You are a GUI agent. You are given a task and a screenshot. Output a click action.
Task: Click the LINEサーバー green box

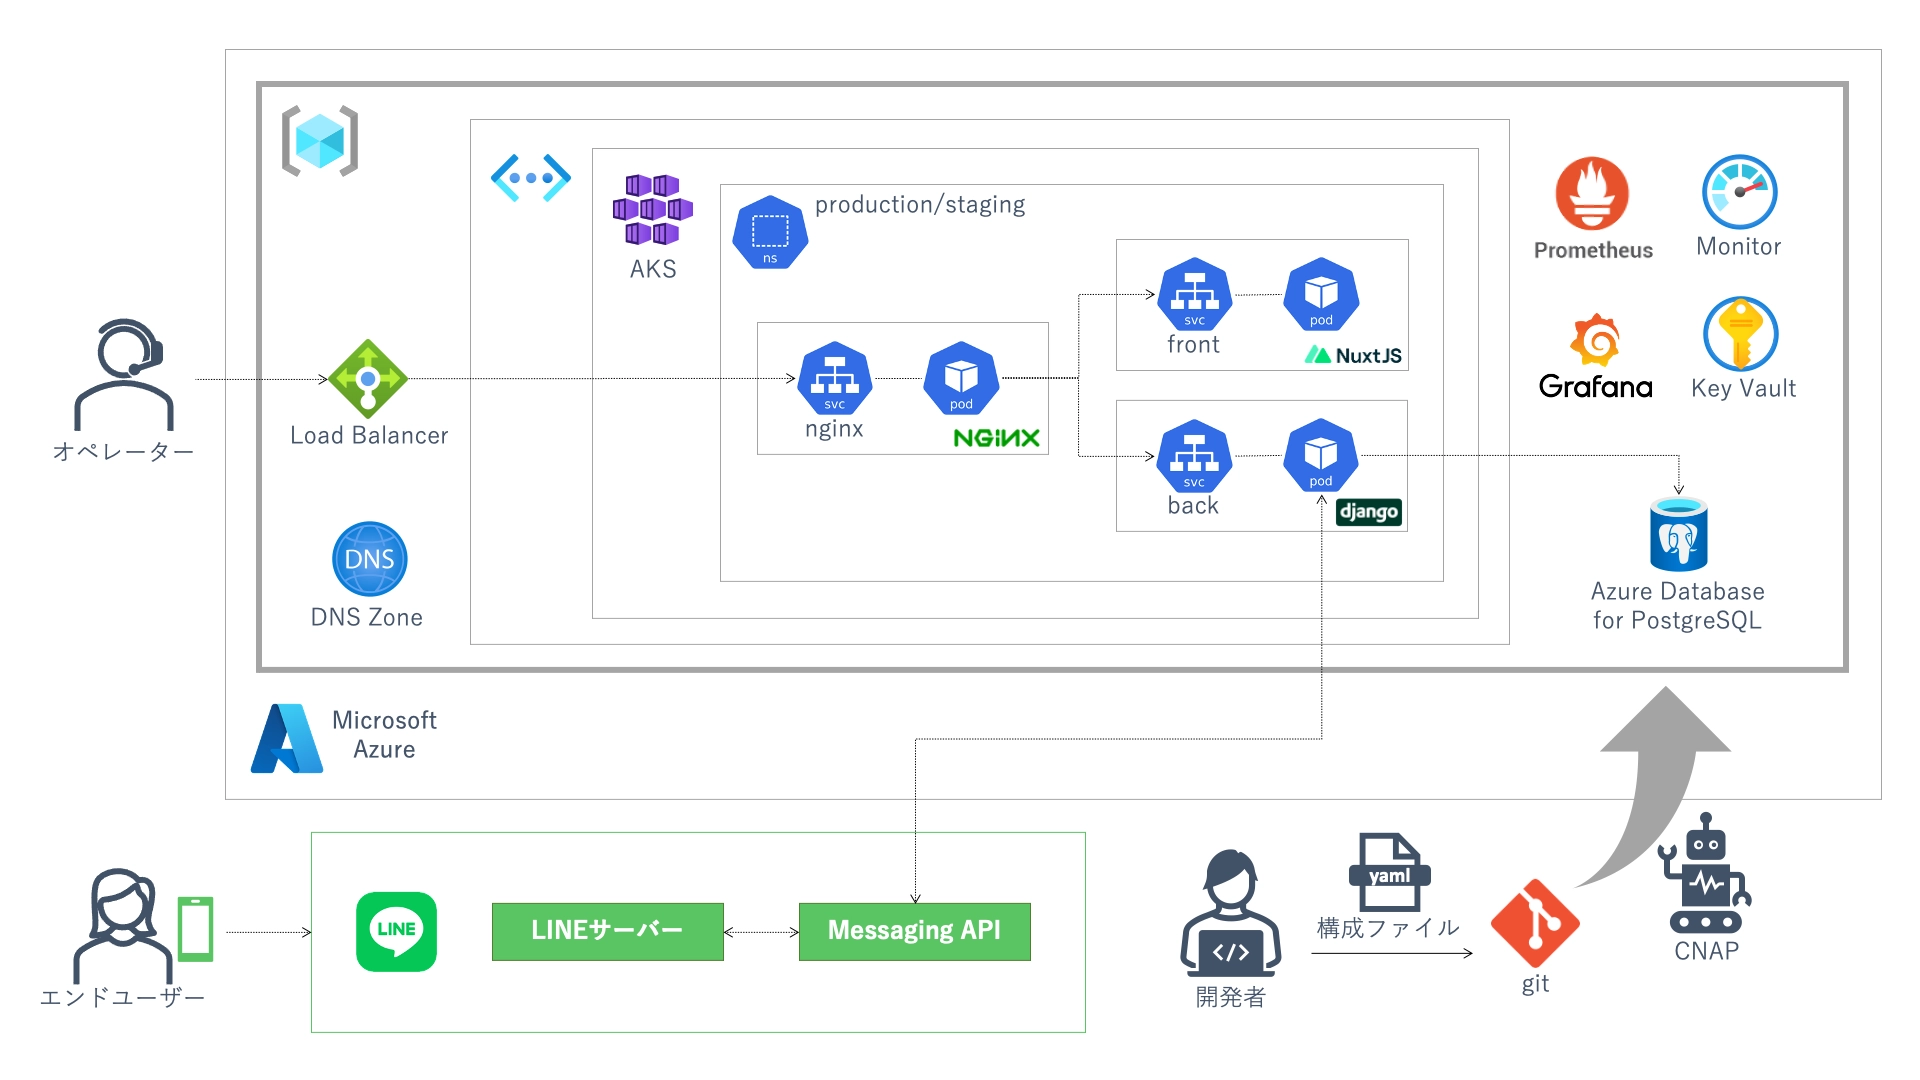[x=607, y=931]
